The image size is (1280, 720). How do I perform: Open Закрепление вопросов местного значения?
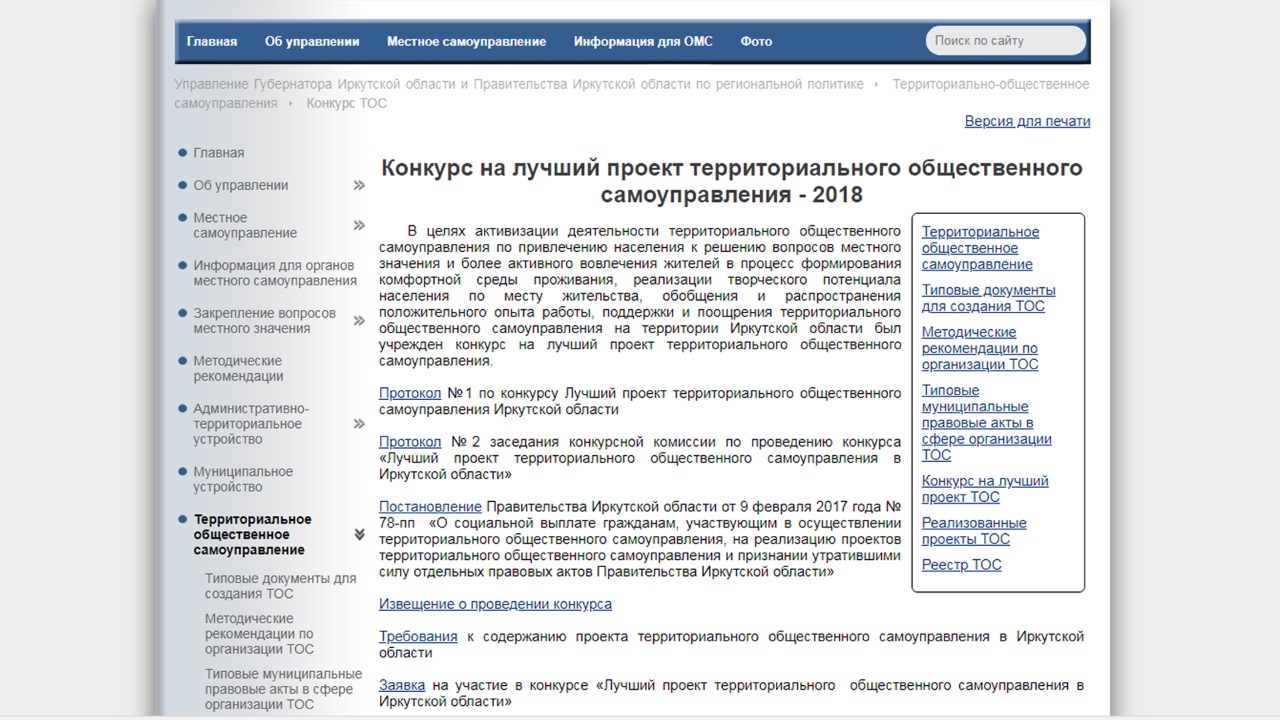coord(264,321)
